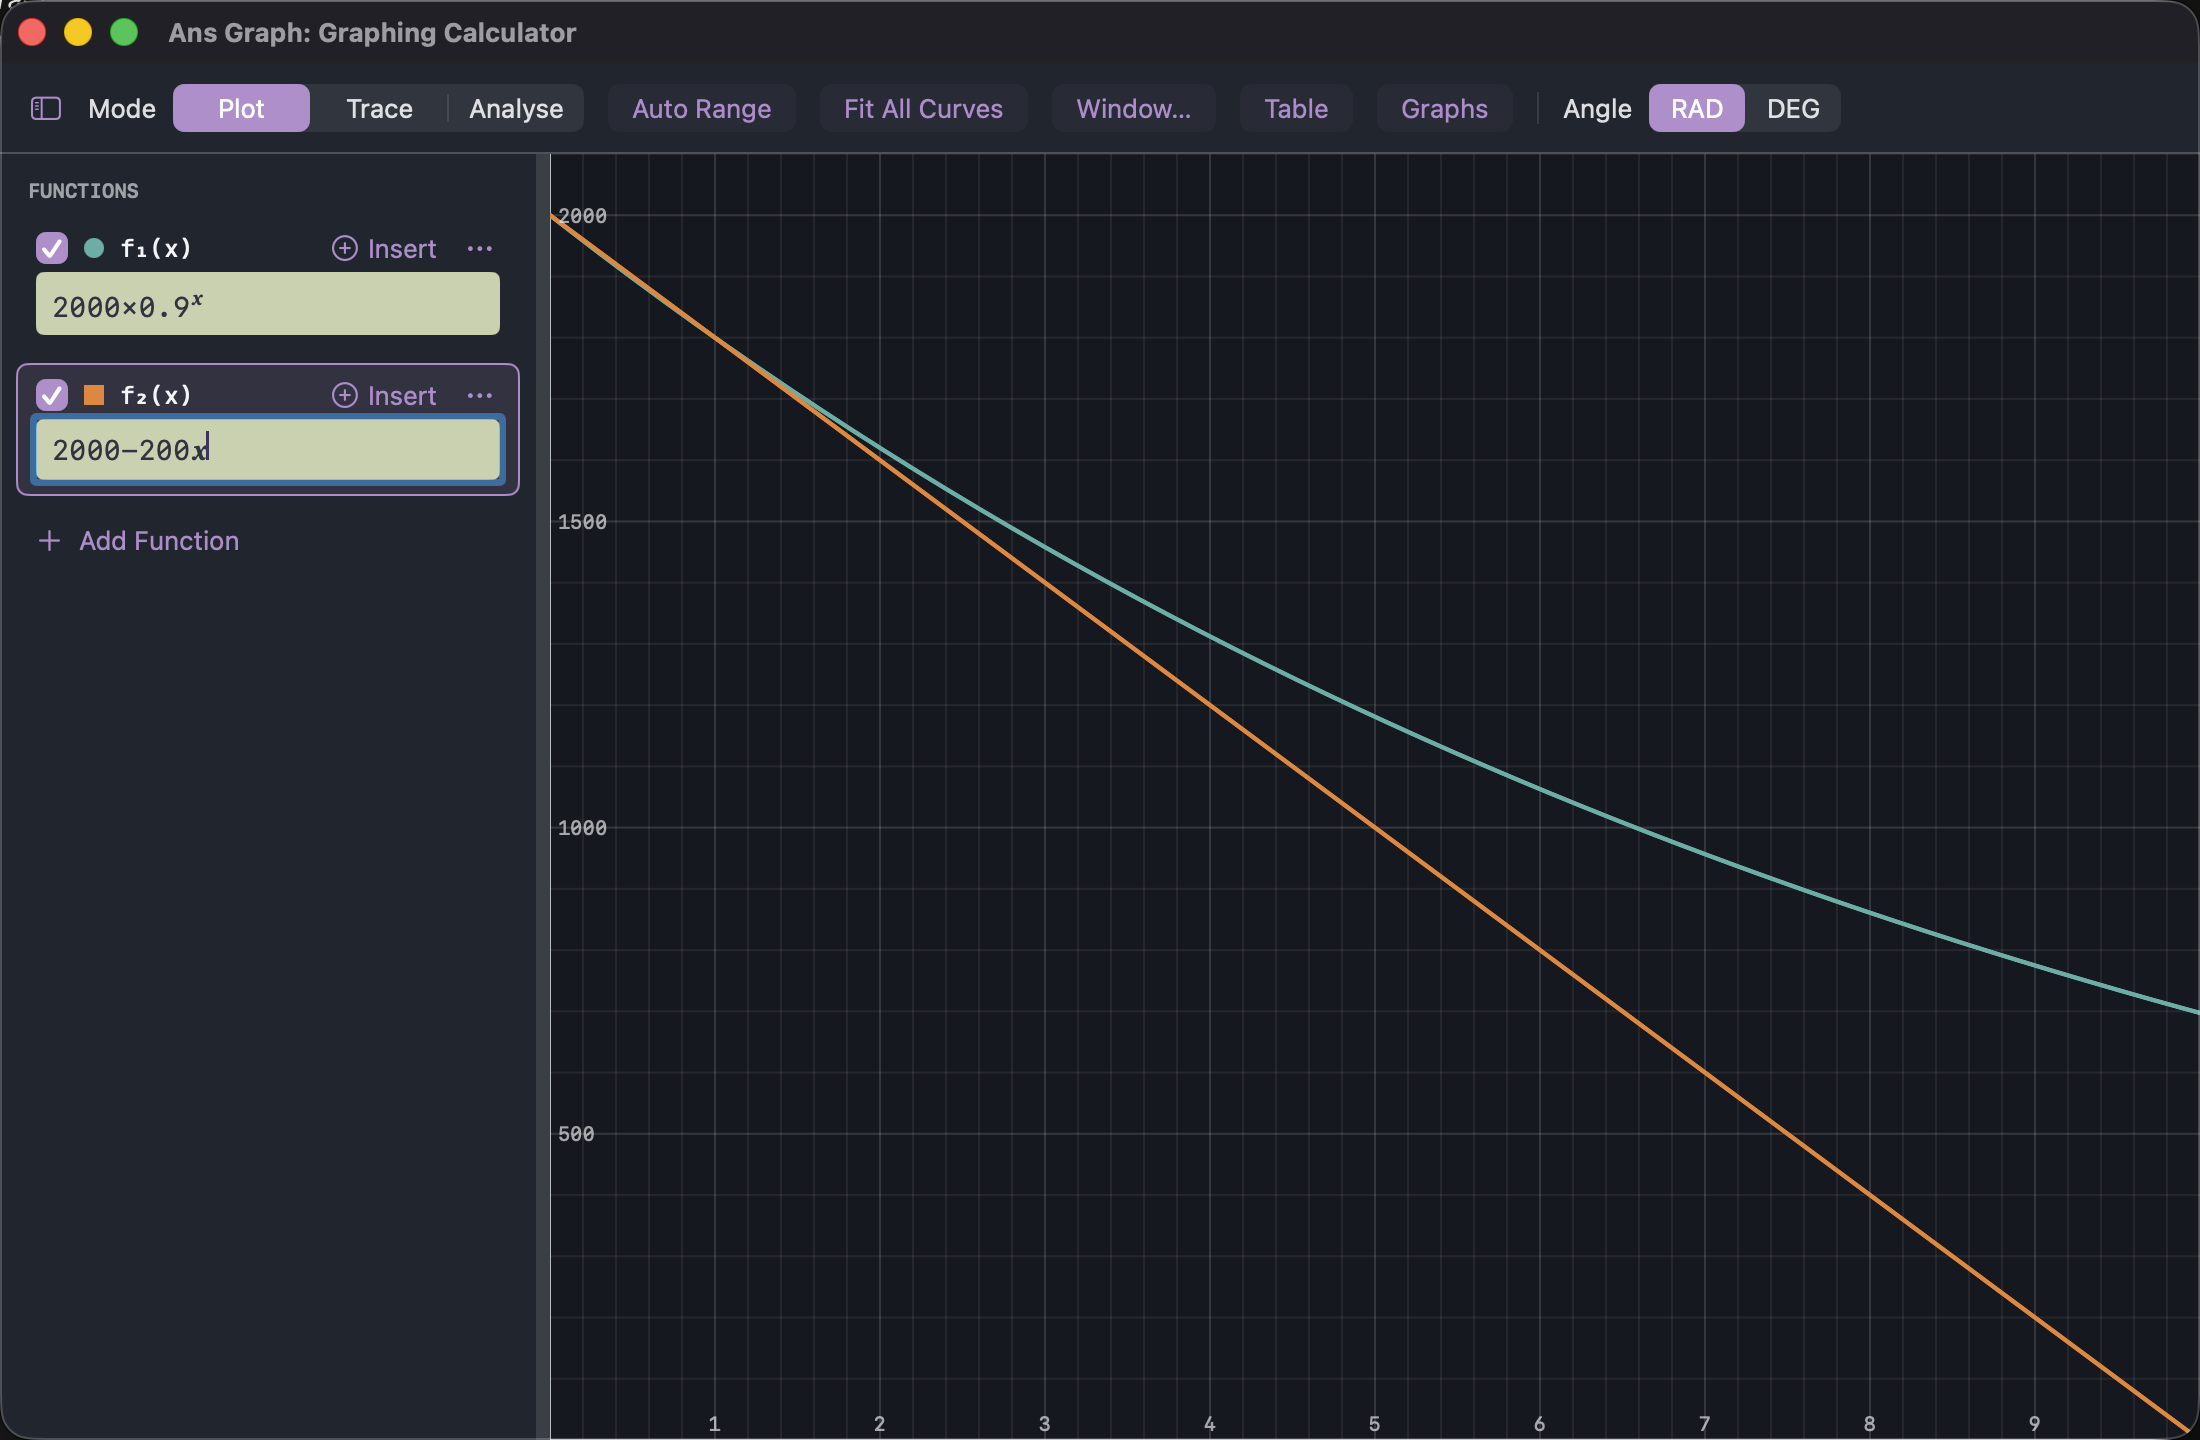The width and height of the screenshot is (2200, 1440).
Task: Uncheck the f₁(x) visibility checkbox
Action: 52,248
